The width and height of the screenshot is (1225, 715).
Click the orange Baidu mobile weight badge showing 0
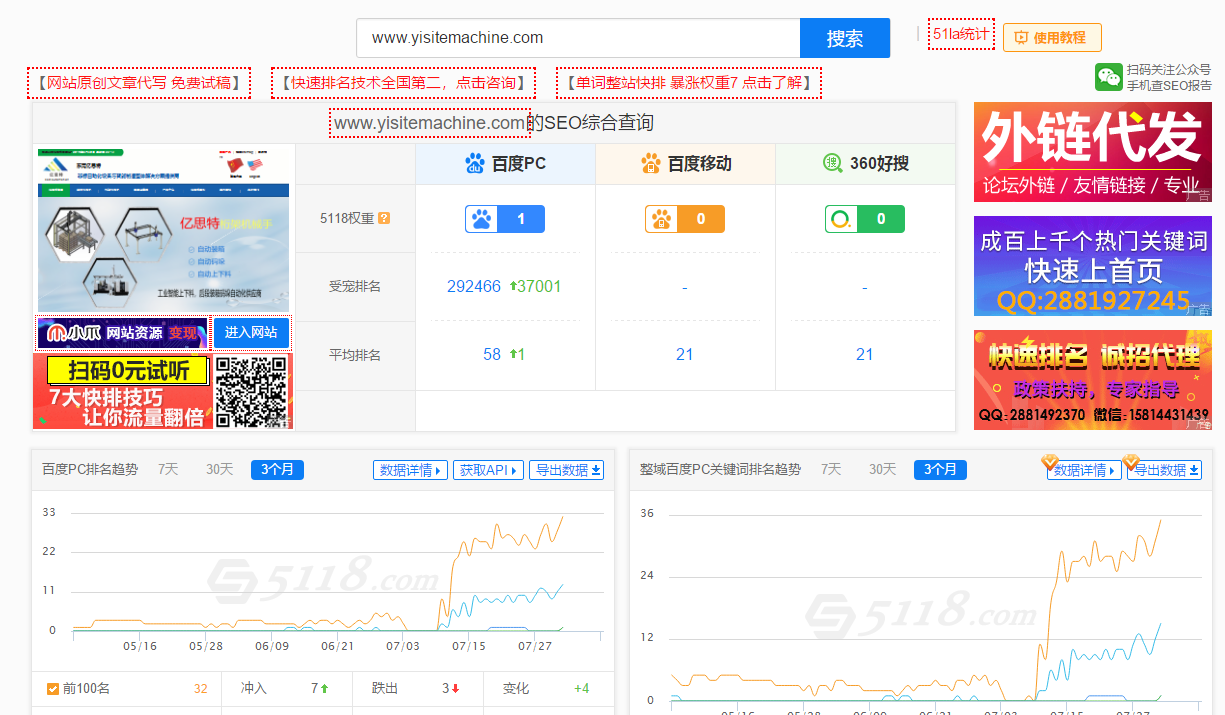[x=685, y=219]
